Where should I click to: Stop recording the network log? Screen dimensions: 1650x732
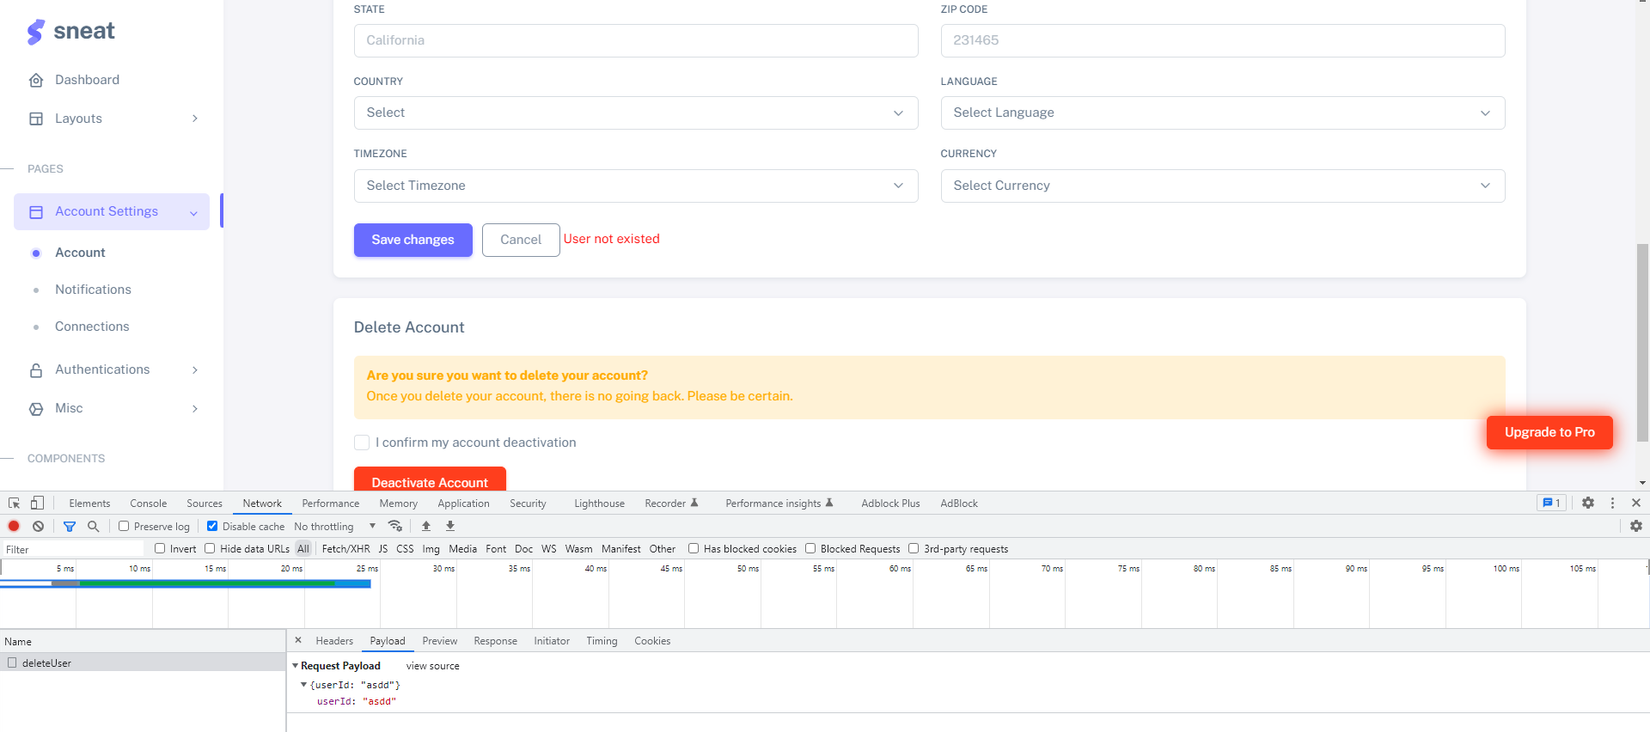(14, 526)
